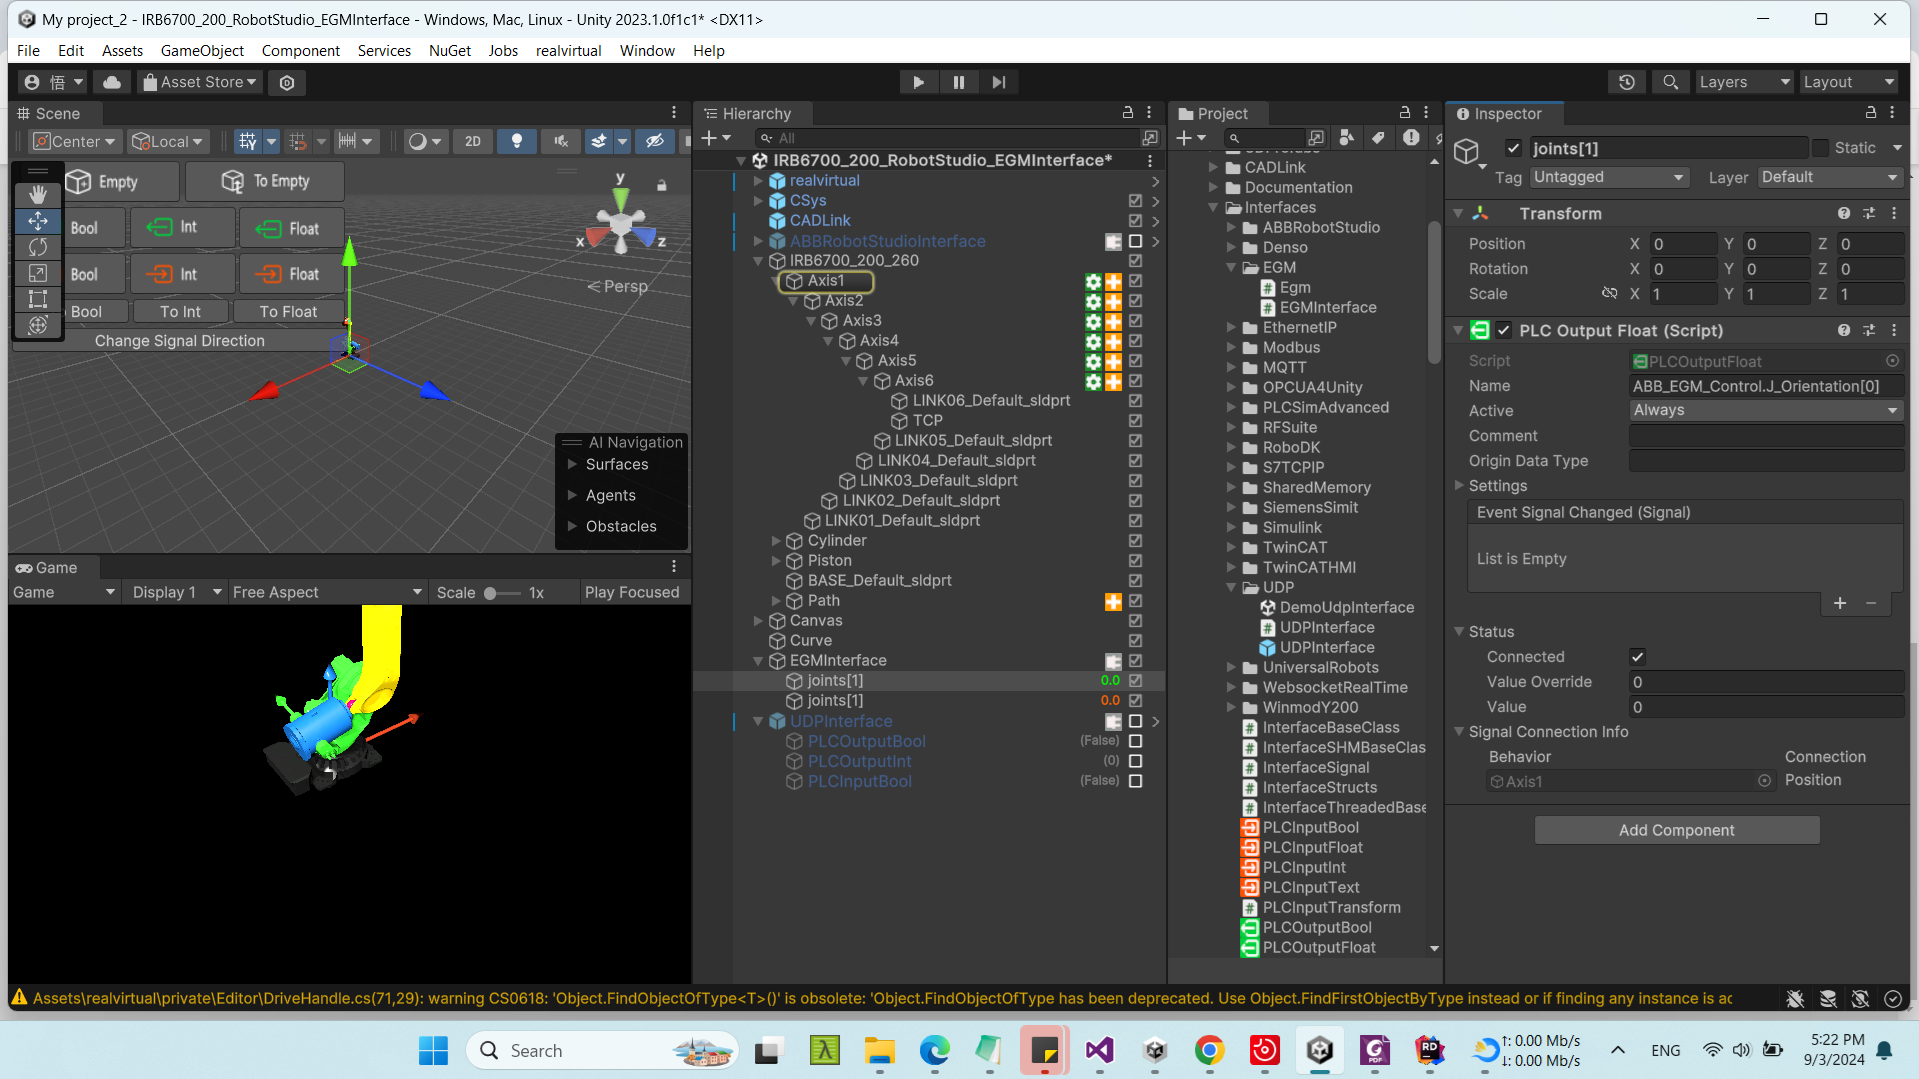Open the NuGet menu
Viewport: 1919px width, 1079px height.
point(449,50)
